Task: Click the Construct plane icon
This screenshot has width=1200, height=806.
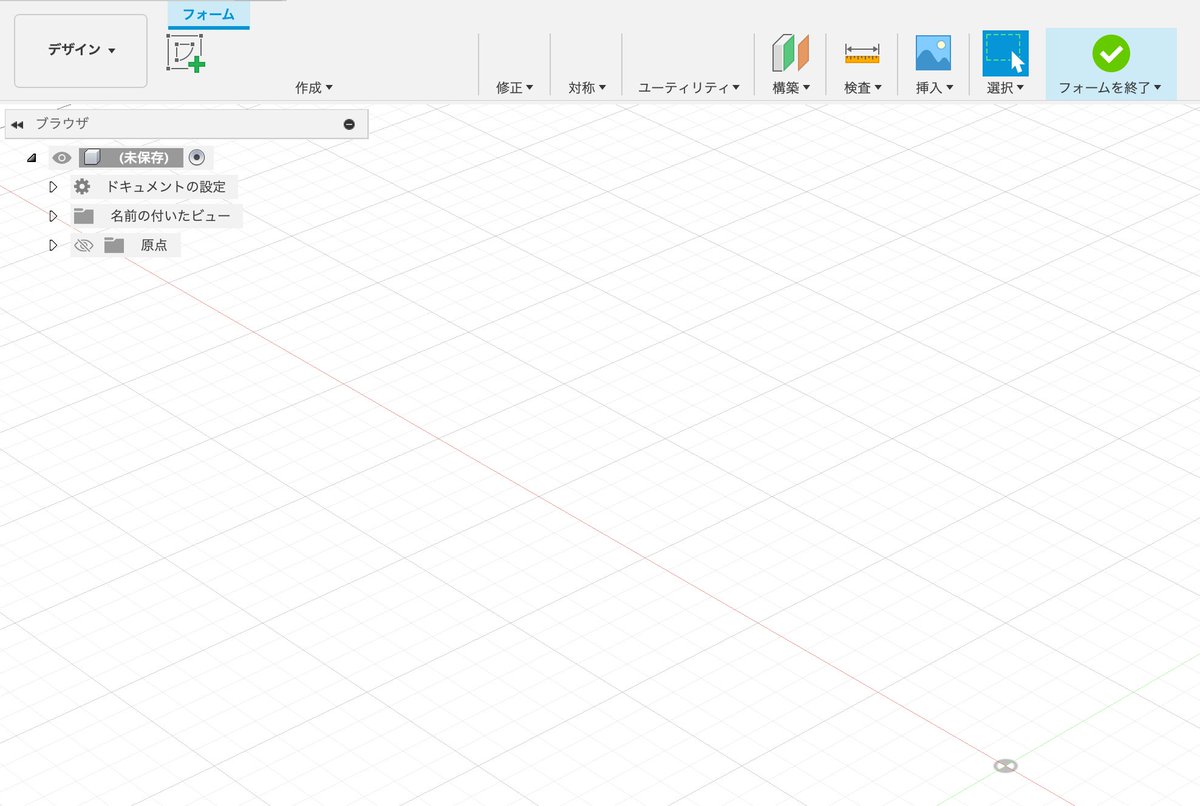Action: 790,53
